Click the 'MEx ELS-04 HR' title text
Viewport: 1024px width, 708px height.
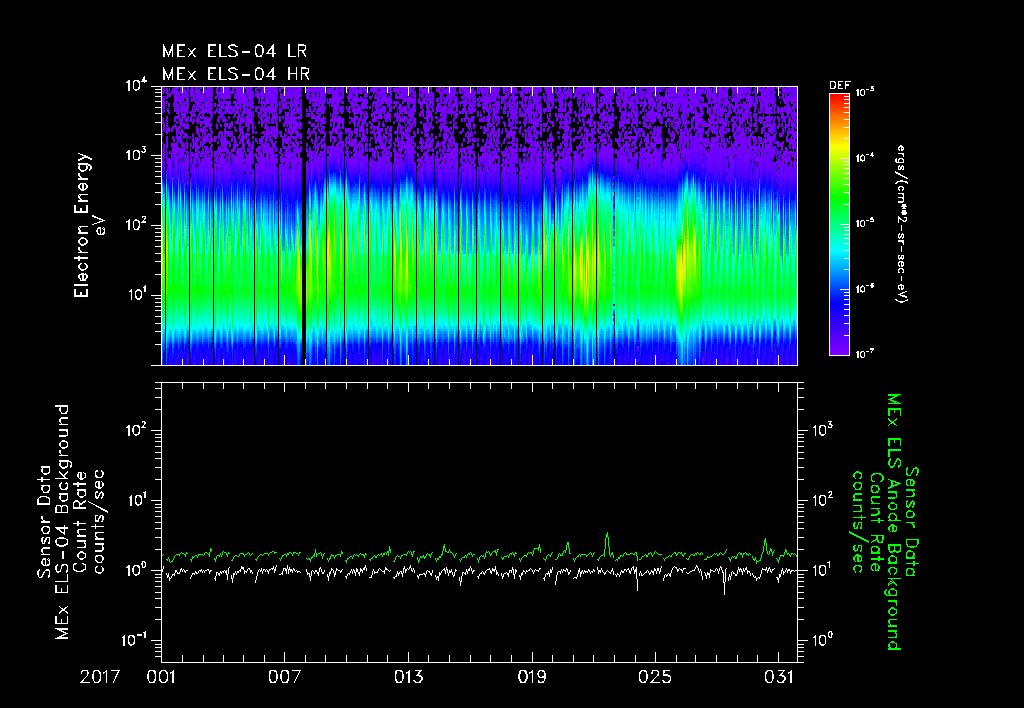coord(236,74)
